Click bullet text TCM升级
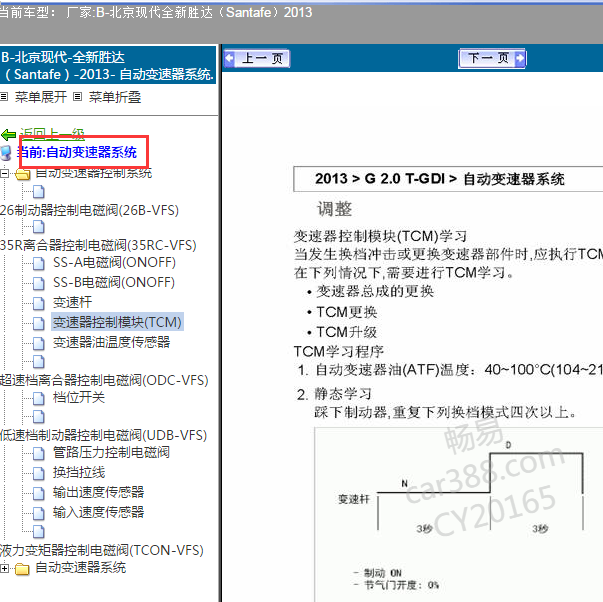Image resolution: width=603 pixels, height=602 pixels. pyautogui.click(x=346, y=332)
